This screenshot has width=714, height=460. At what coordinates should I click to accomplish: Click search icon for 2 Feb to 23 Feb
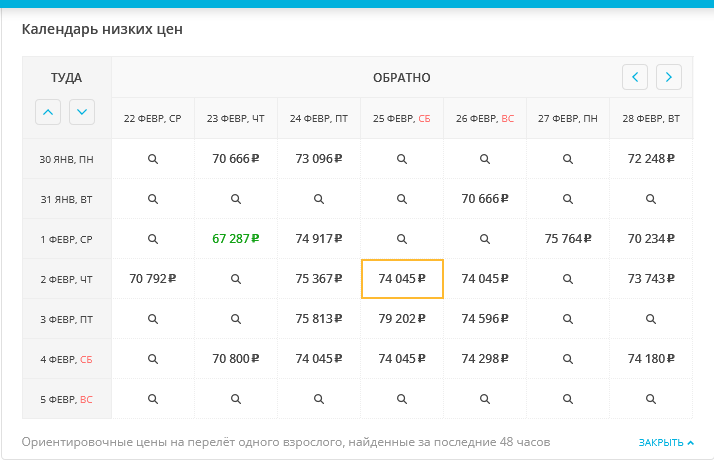pyautogui.click(x=236, y=279)
